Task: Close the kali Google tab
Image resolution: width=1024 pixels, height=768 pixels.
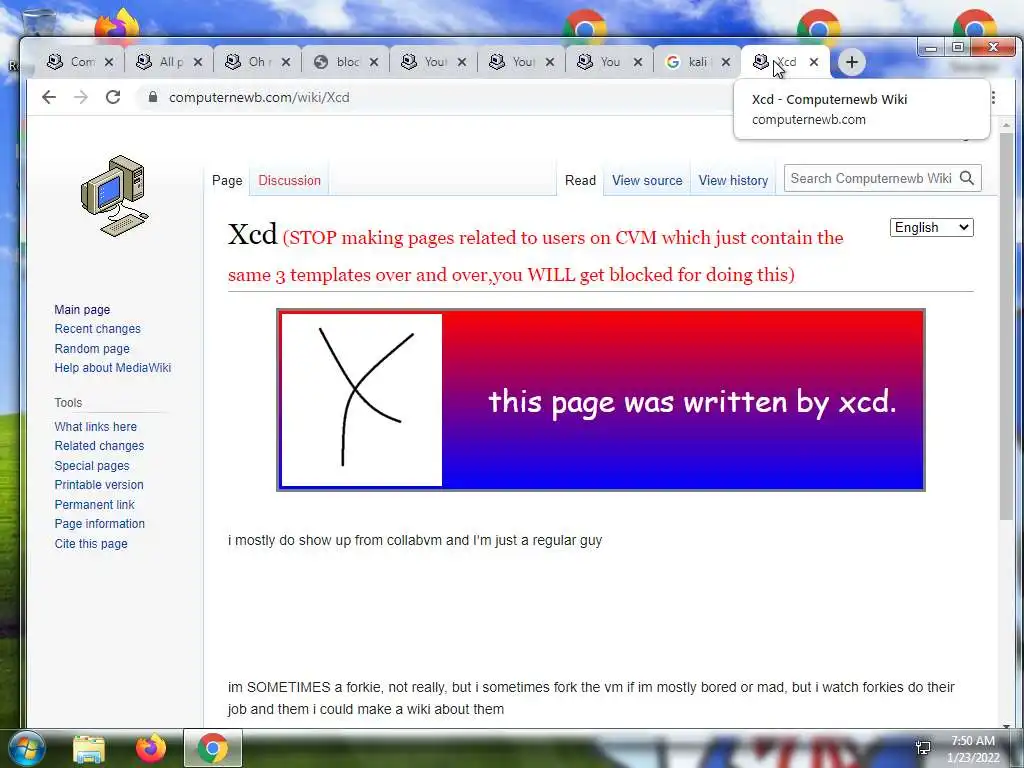Action: [x=726, y=62]
